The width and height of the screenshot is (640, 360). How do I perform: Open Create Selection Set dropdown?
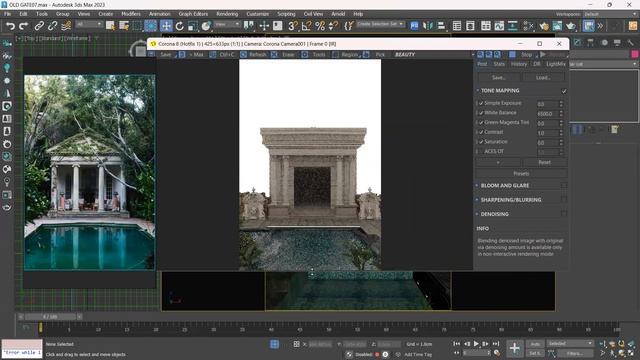pos(380,24)
